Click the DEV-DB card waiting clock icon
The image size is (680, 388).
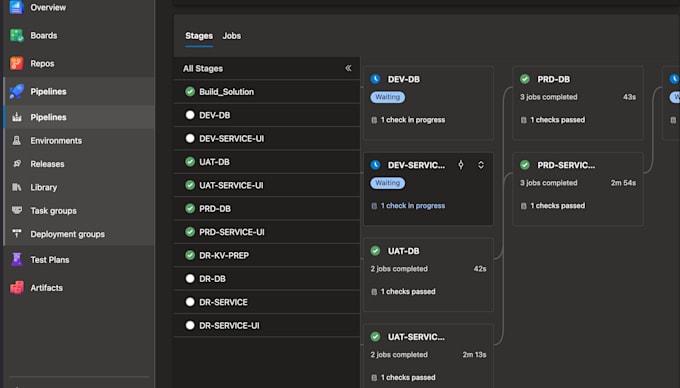[x=376, y=79]
